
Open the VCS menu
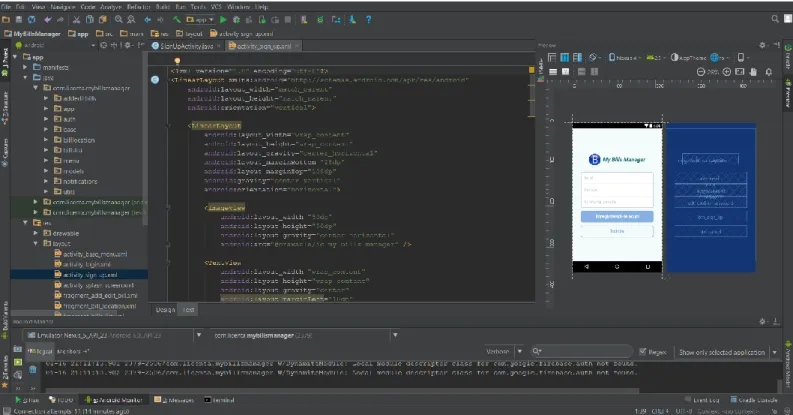(216, 7)
